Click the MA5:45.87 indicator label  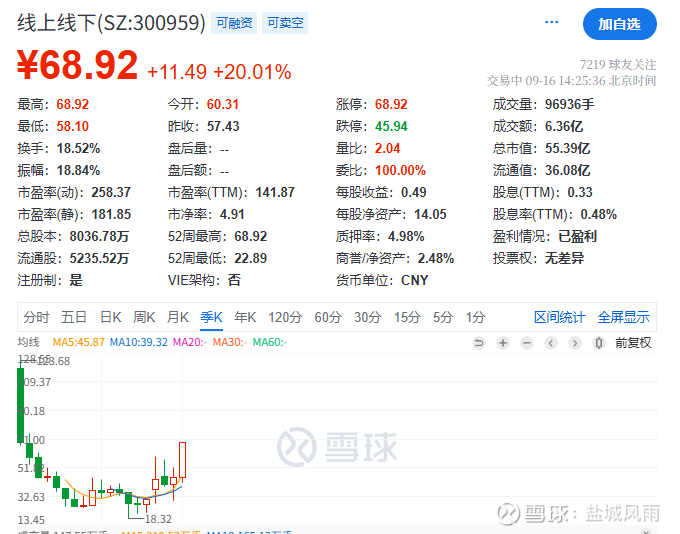[x=78, y=342]
